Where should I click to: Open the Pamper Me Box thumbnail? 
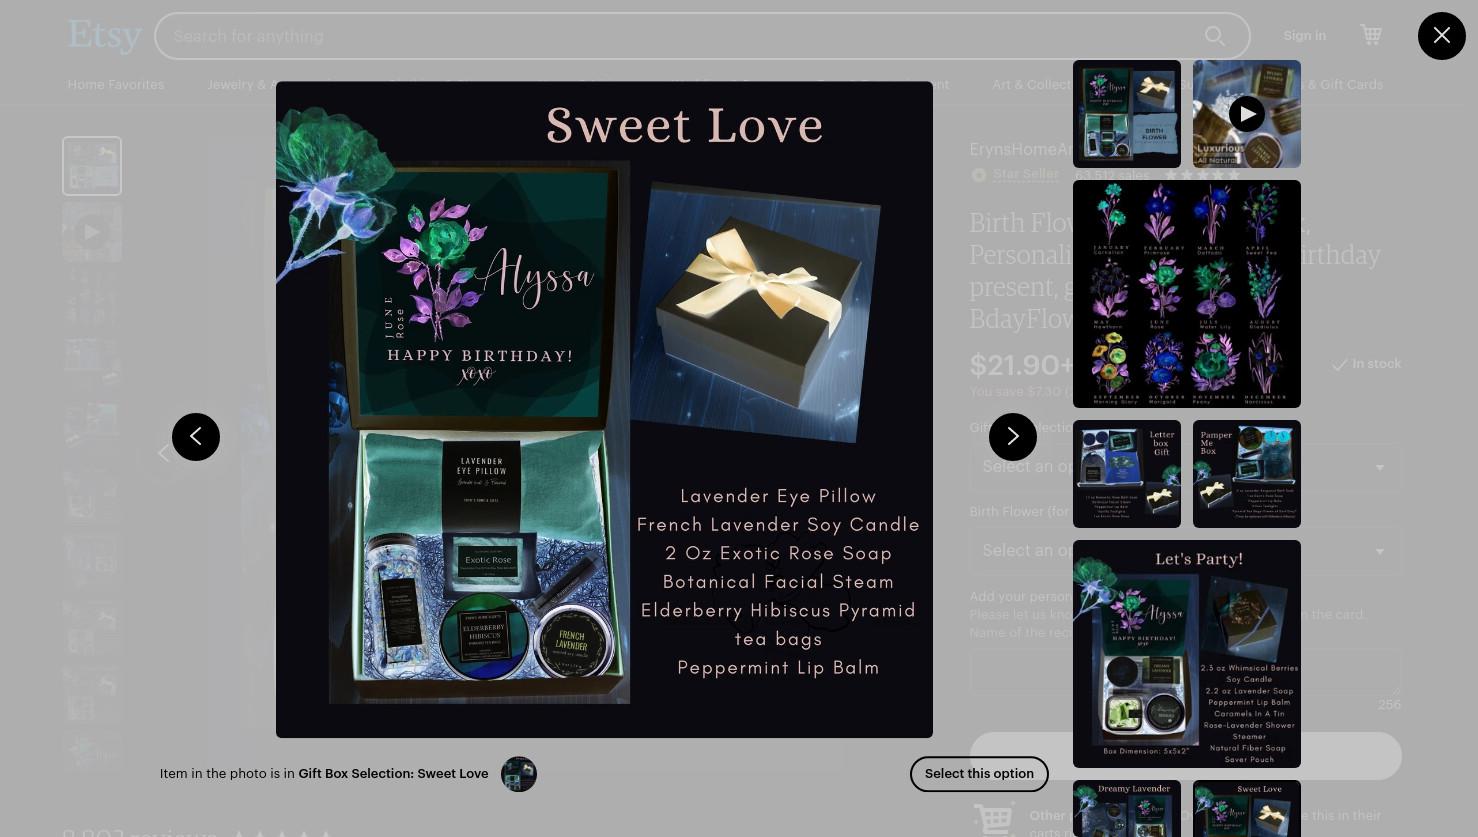[1247, 474]
